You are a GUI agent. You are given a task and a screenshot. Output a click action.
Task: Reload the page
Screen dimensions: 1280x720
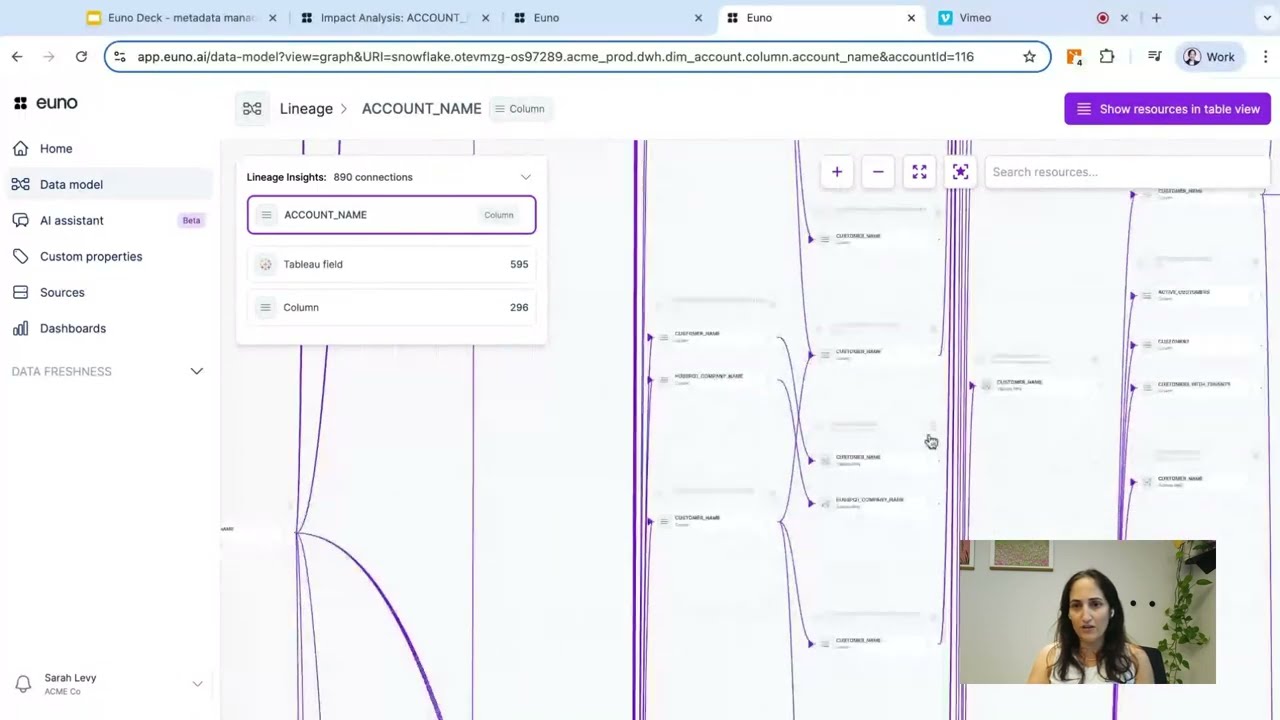[81, 57]
